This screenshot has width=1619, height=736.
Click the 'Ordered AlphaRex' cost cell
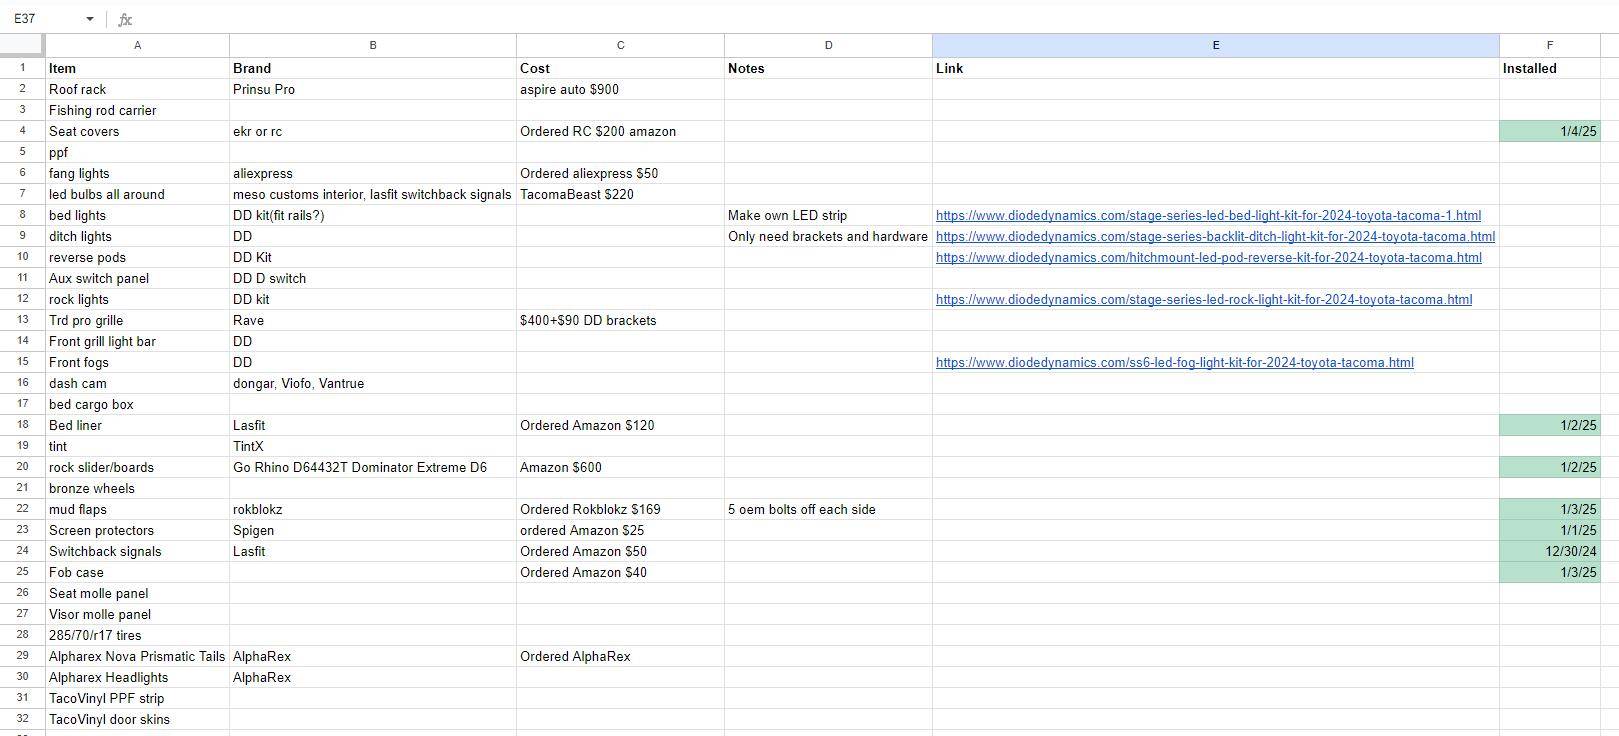point(620,656)
